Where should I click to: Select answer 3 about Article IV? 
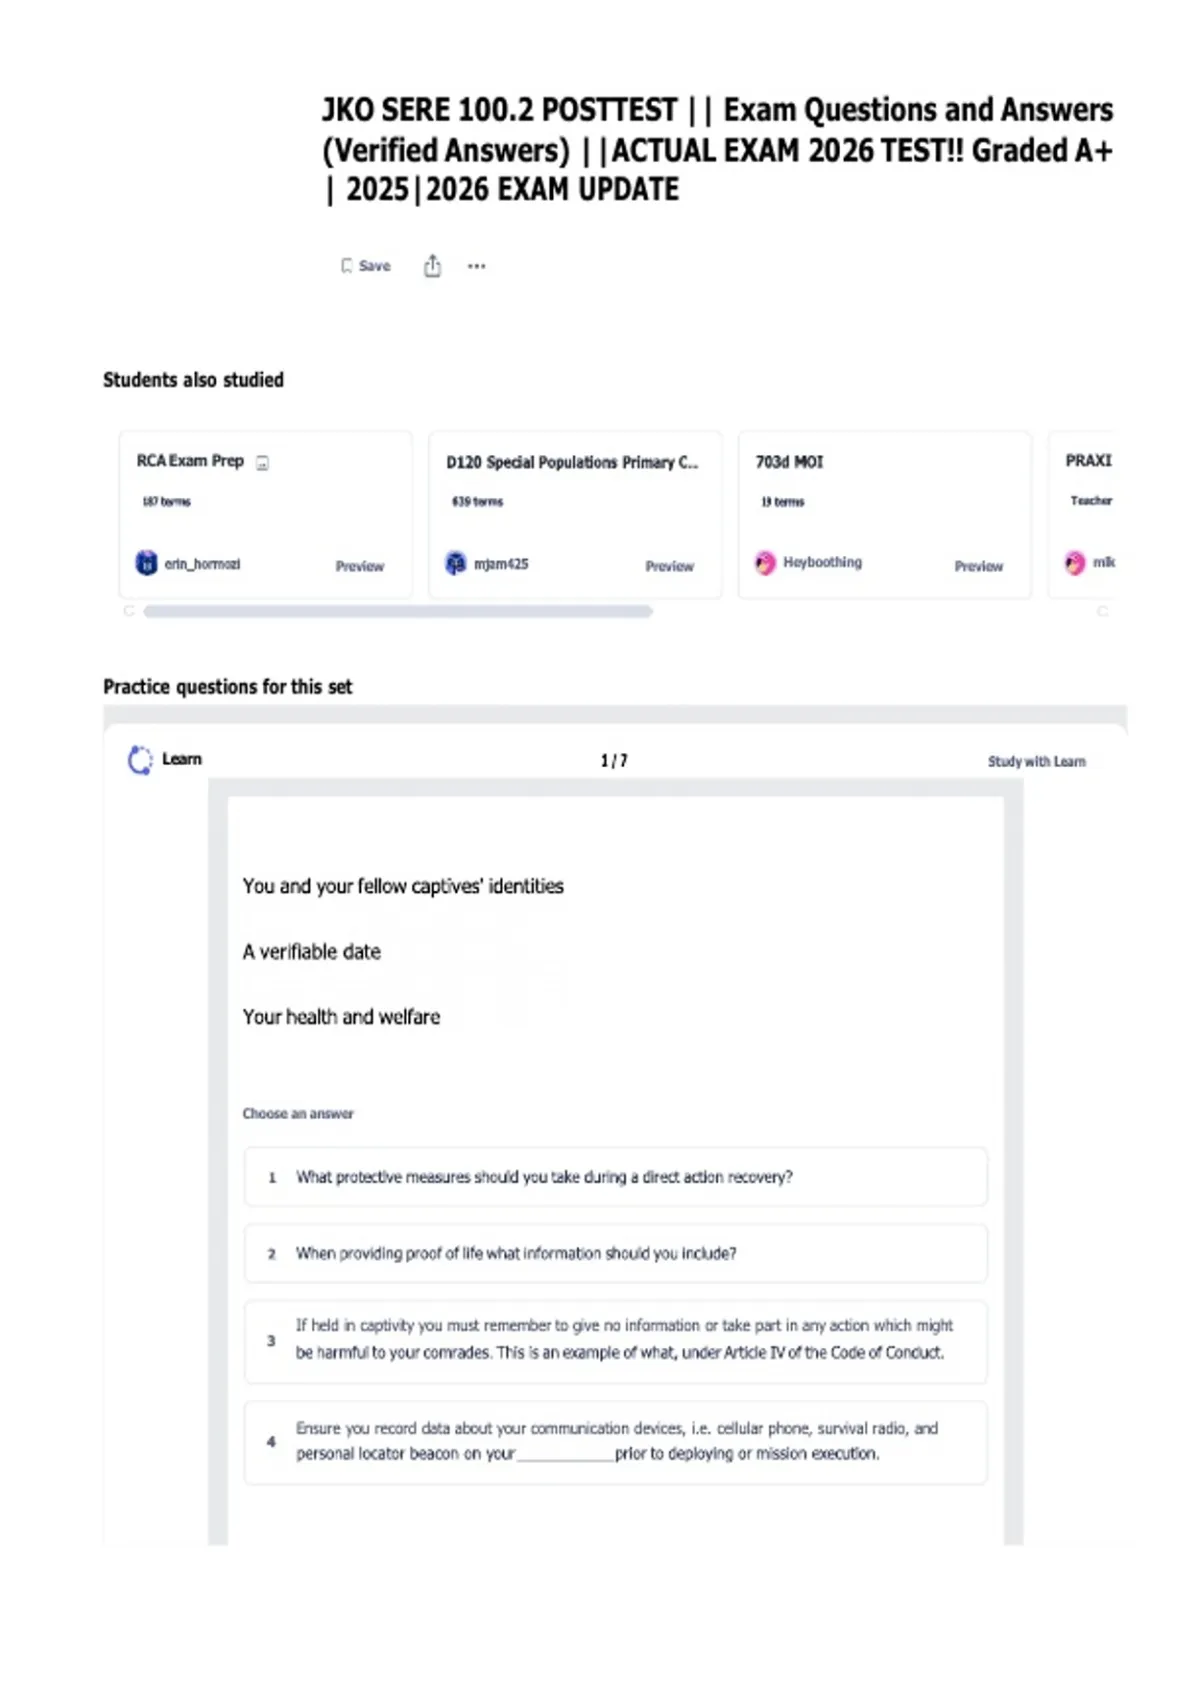(x=615, y=1341)
